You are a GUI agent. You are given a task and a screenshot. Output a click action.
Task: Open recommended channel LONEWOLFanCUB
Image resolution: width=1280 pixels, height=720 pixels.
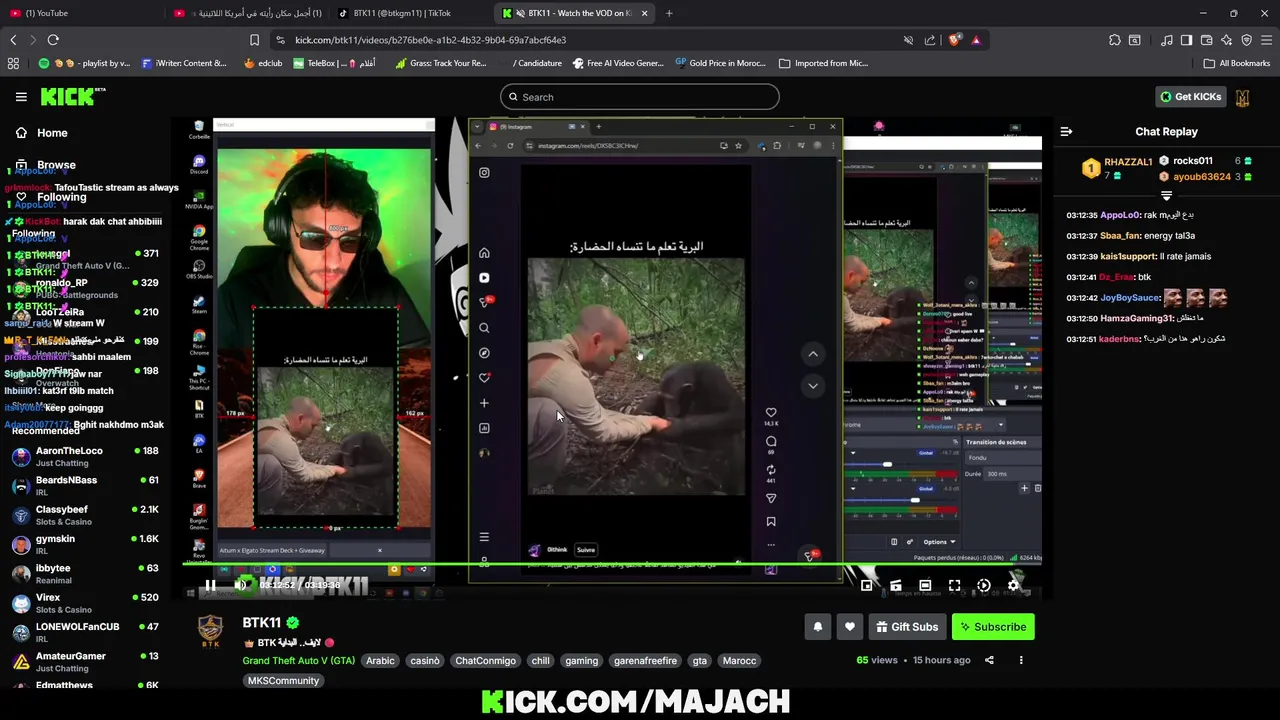85,633
